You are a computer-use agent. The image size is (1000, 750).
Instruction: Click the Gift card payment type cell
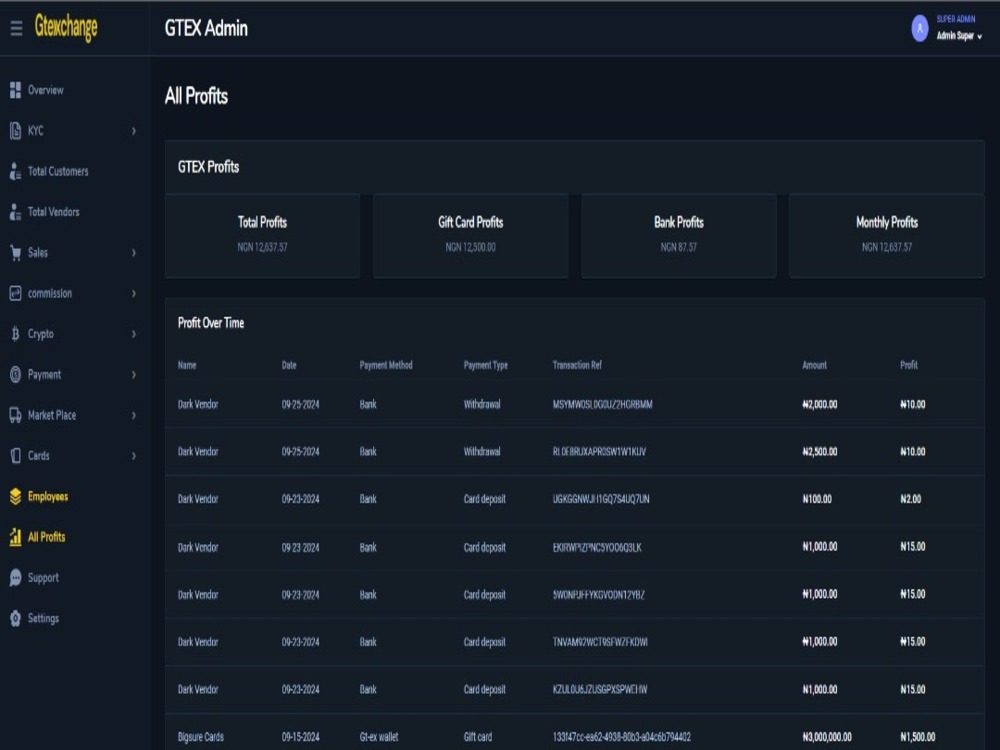pyautogui.click(x=478, y=737)
